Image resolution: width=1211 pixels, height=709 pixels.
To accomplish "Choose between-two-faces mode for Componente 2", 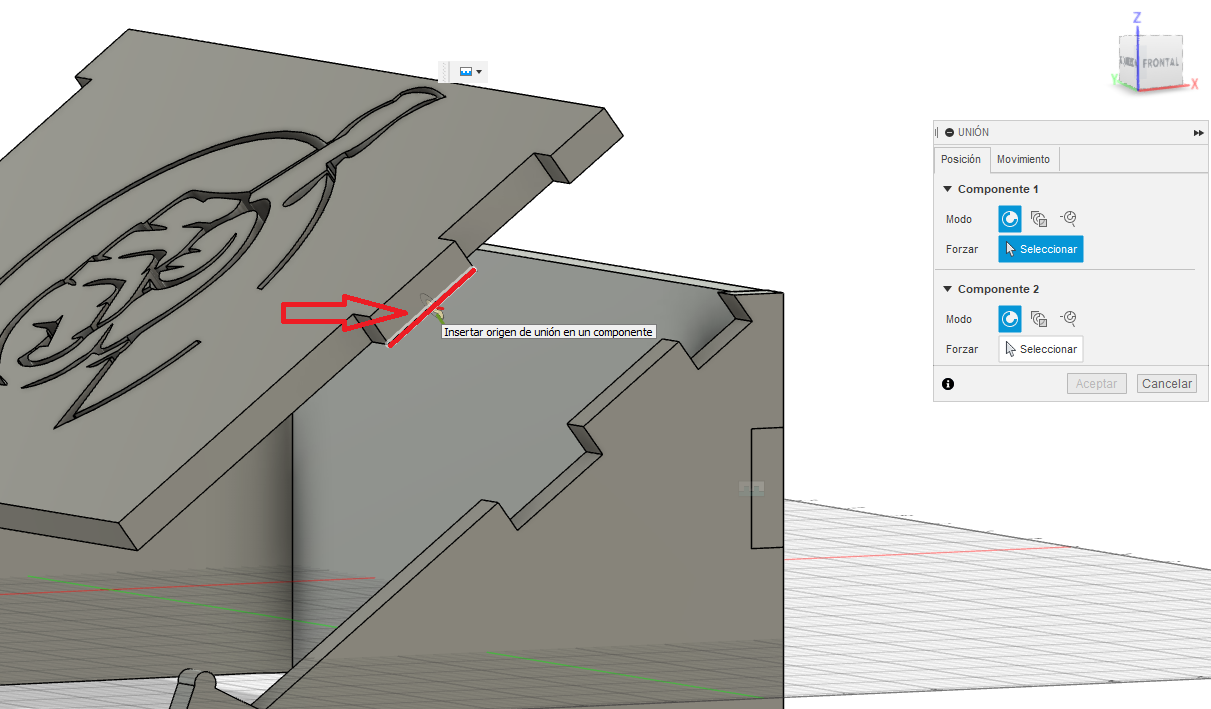I will (1039, 319).
